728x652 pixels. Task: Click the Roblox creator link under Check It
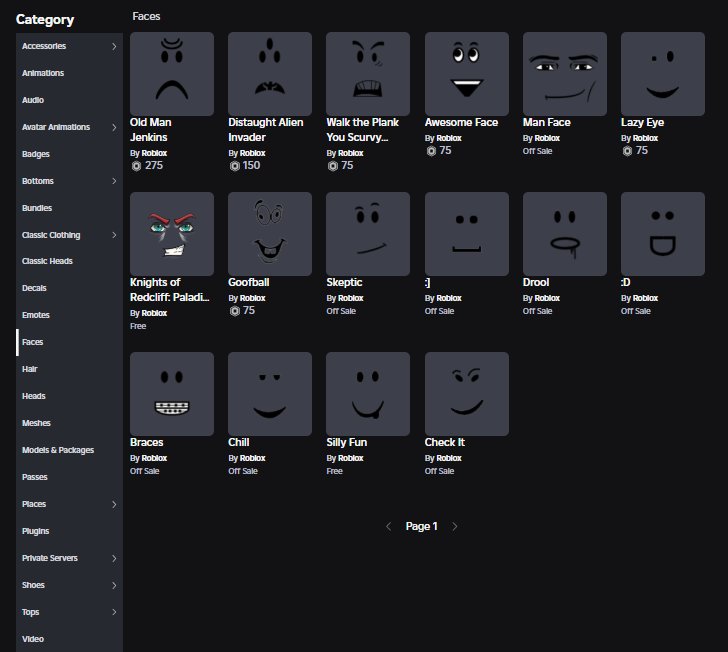coord(449,458)
